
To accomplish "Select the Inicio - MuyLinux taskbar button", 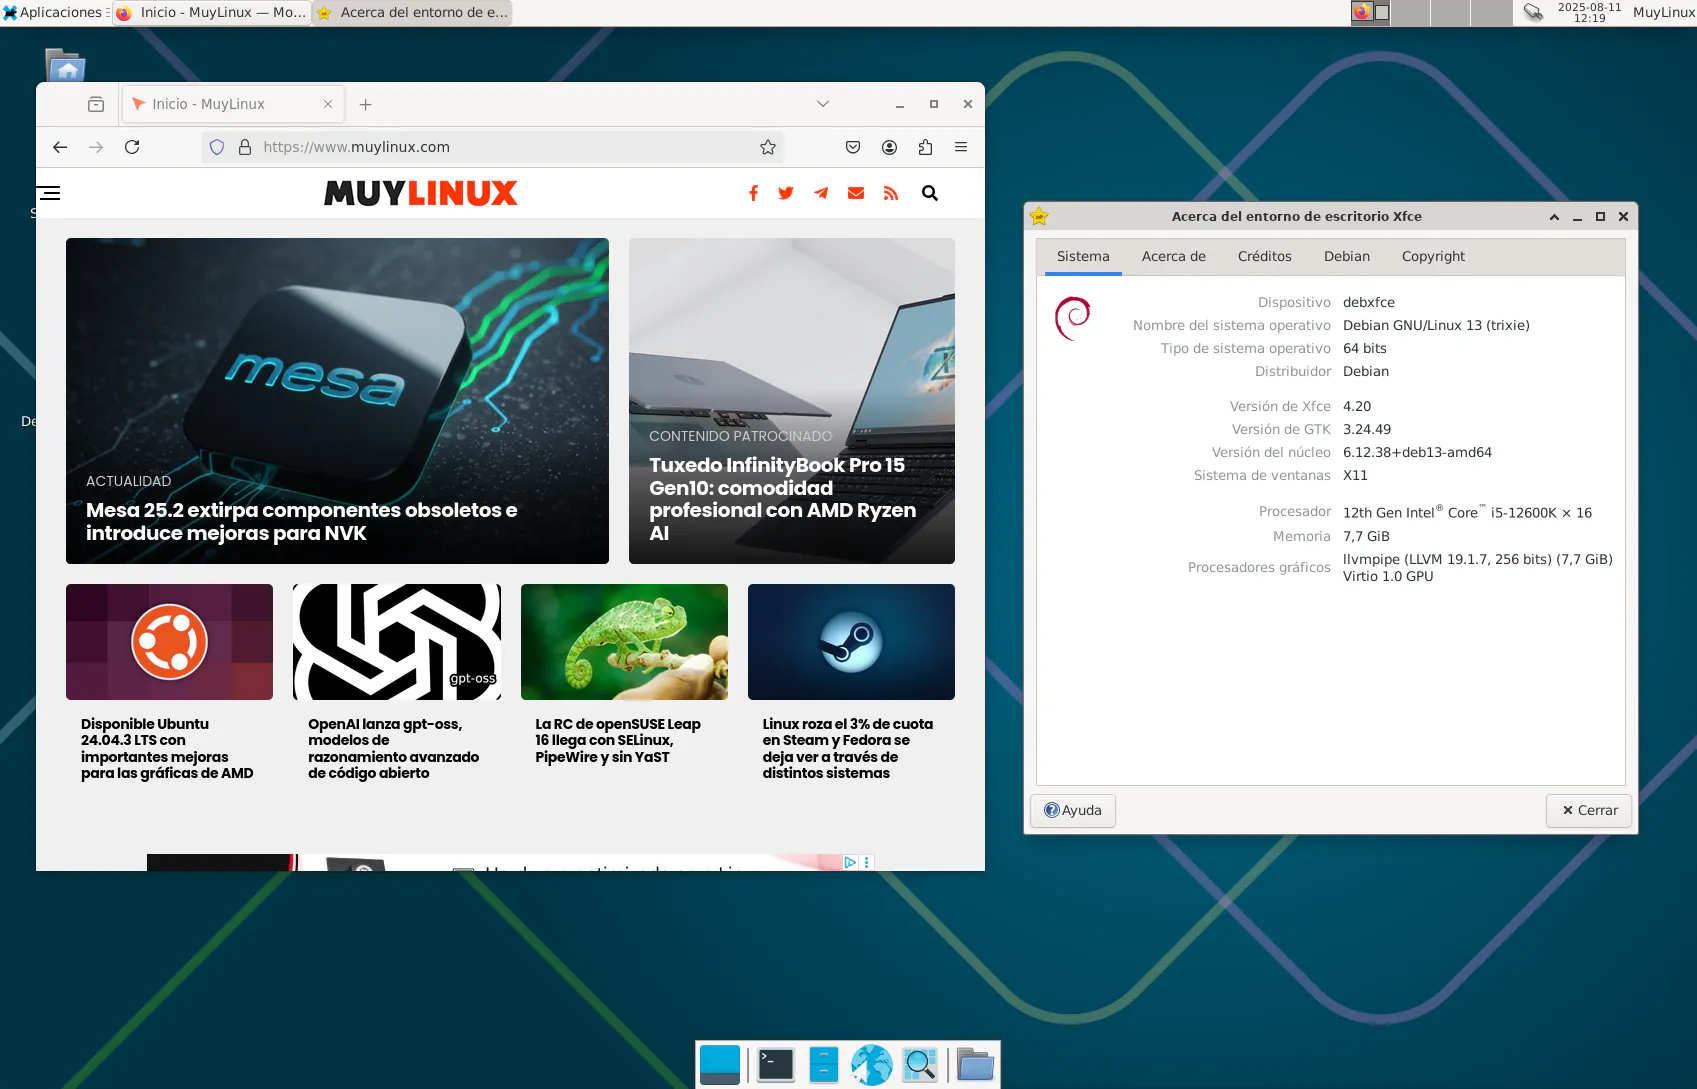I will coord(212,12).
